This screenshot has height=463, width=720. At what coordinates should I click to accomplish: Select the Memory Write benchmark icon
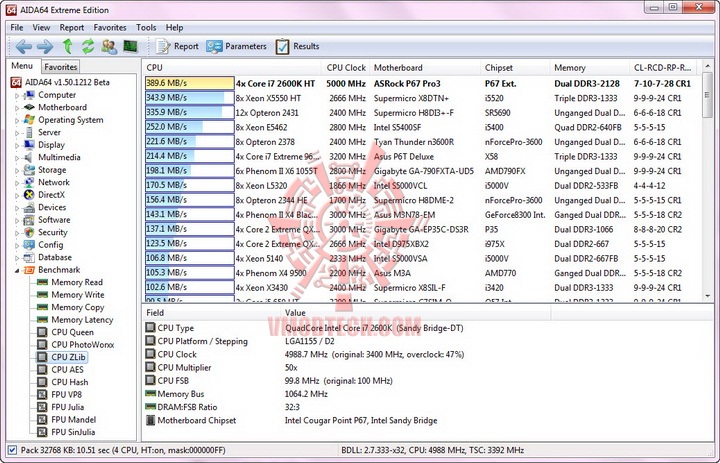[42, 294]
